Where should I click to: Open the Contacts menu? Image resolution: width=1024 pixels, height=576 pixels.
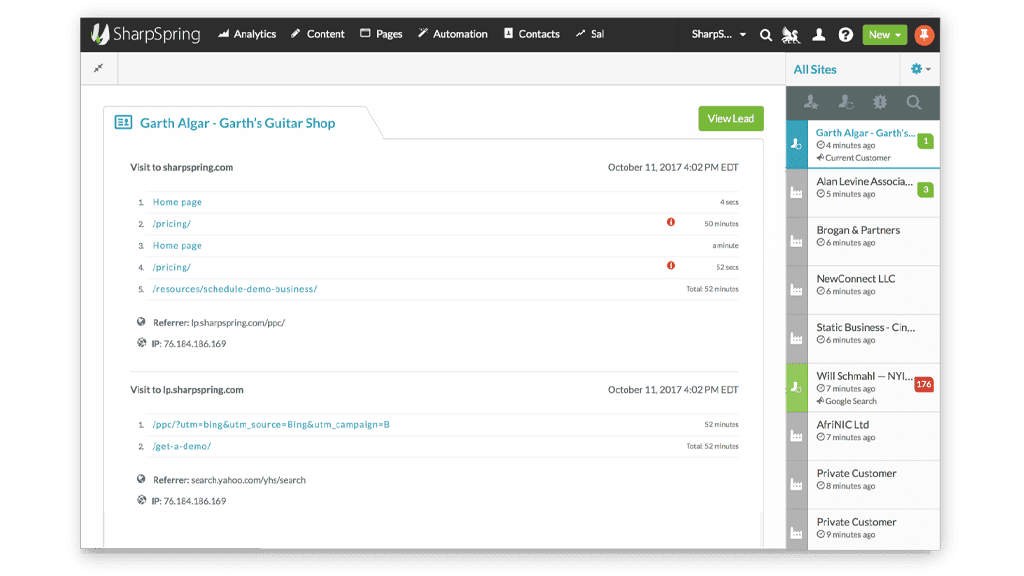click(x=532, y=34)
